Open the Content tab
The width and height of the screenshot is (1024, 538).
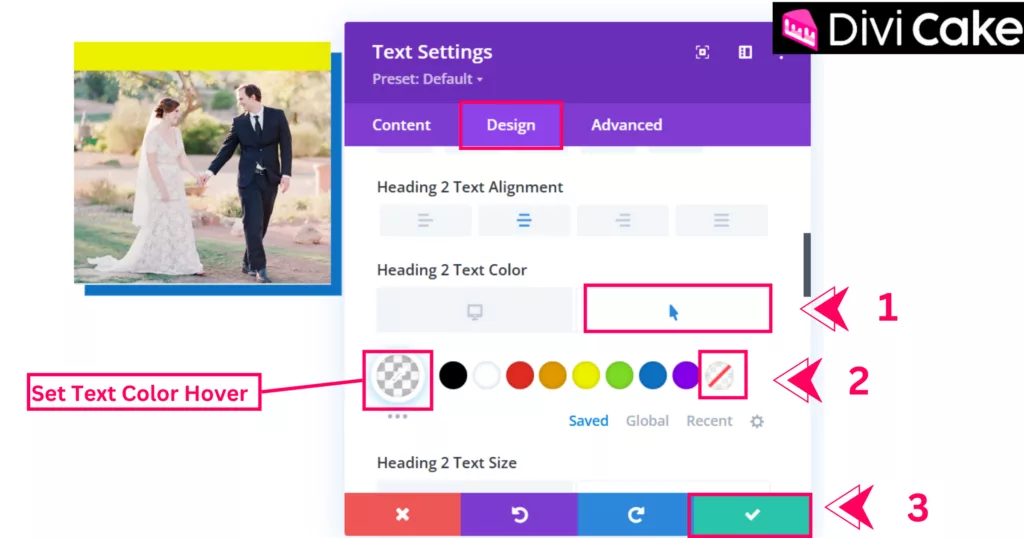point(401,125)
